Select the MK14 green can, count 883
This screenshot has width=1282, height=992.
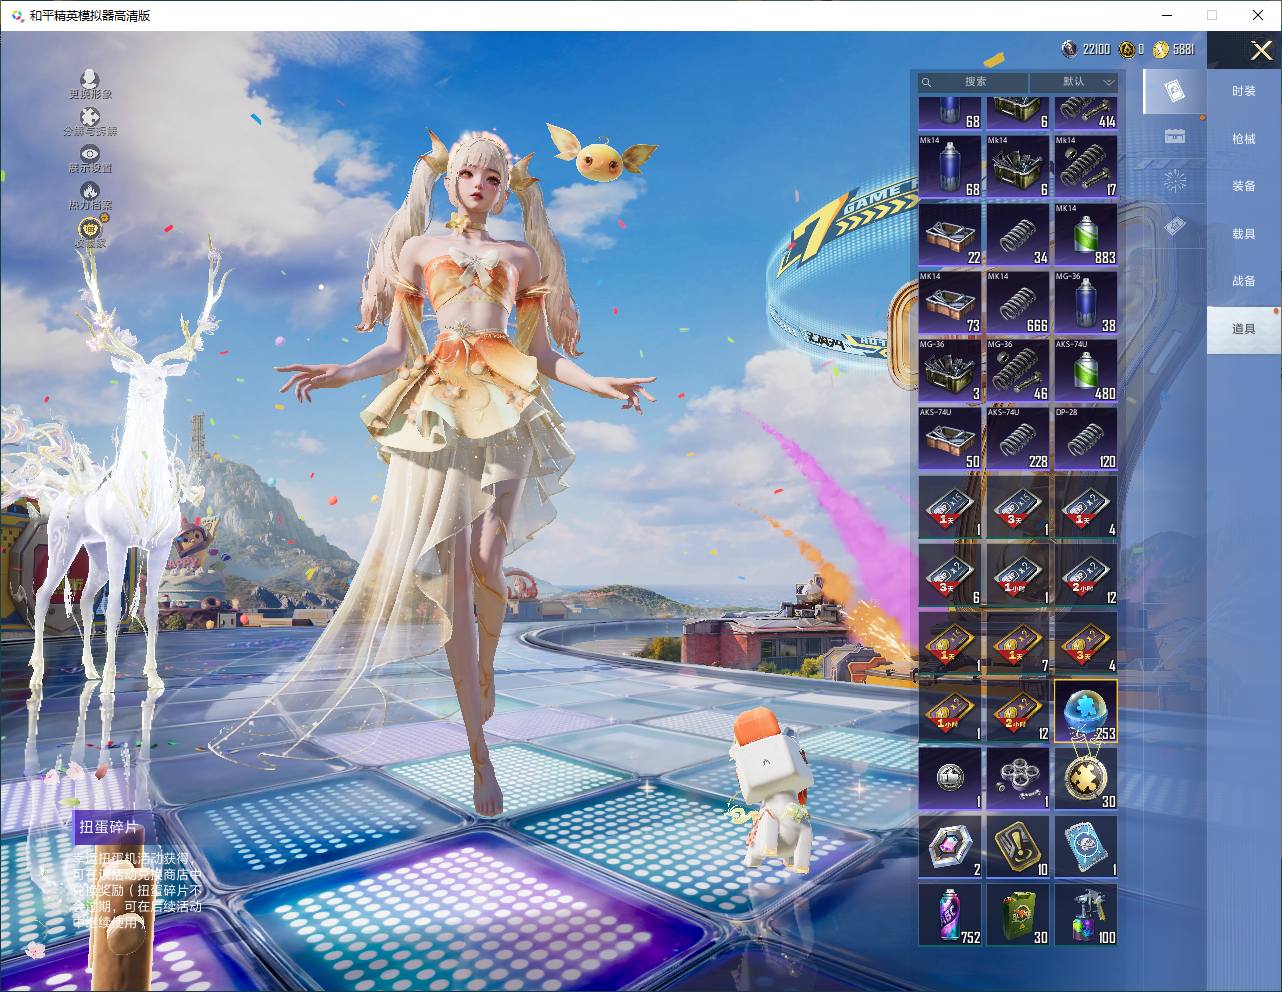[x=1086, y=234]
